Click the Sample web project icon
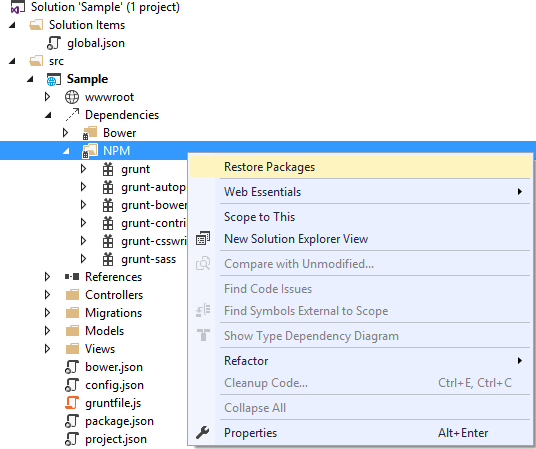Image resolution: width=536 pixels, height=449 pixels. click(54, 79)
